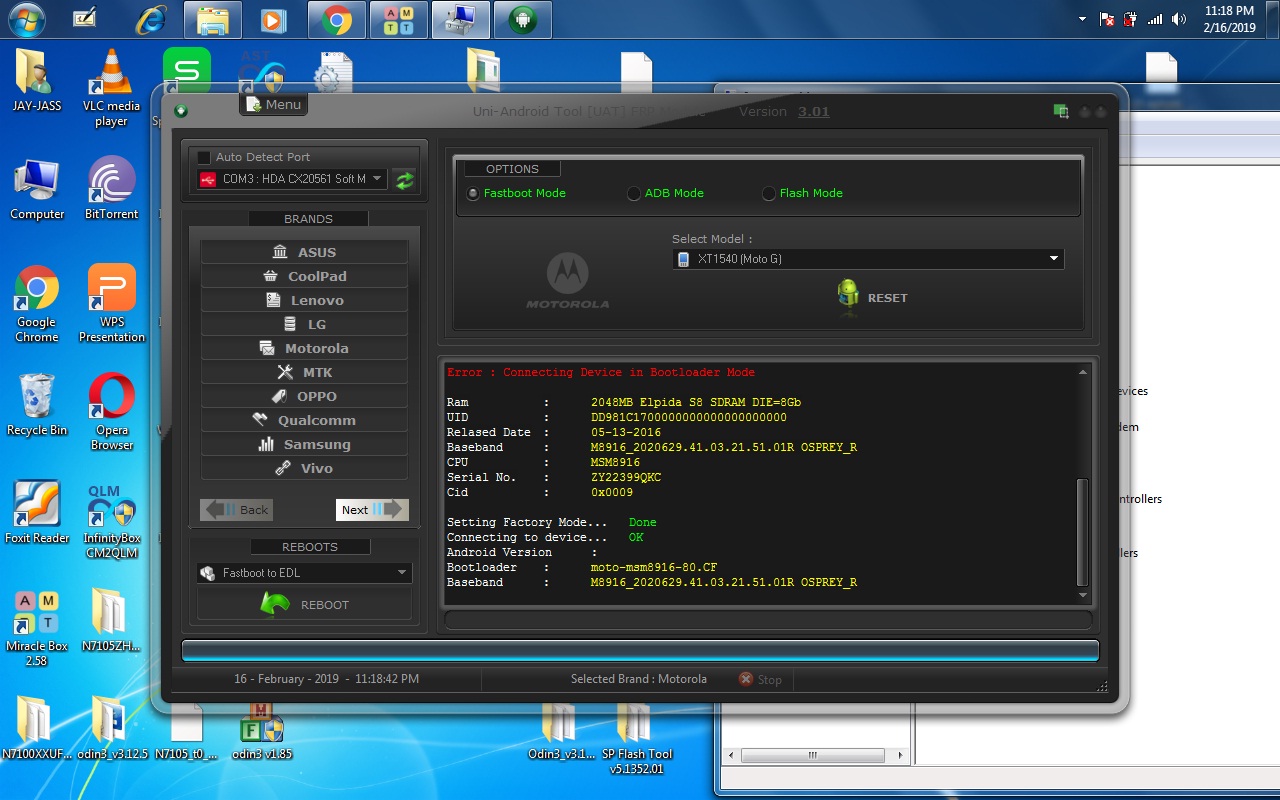Click the Back button in brands panel

click(237, 510)
